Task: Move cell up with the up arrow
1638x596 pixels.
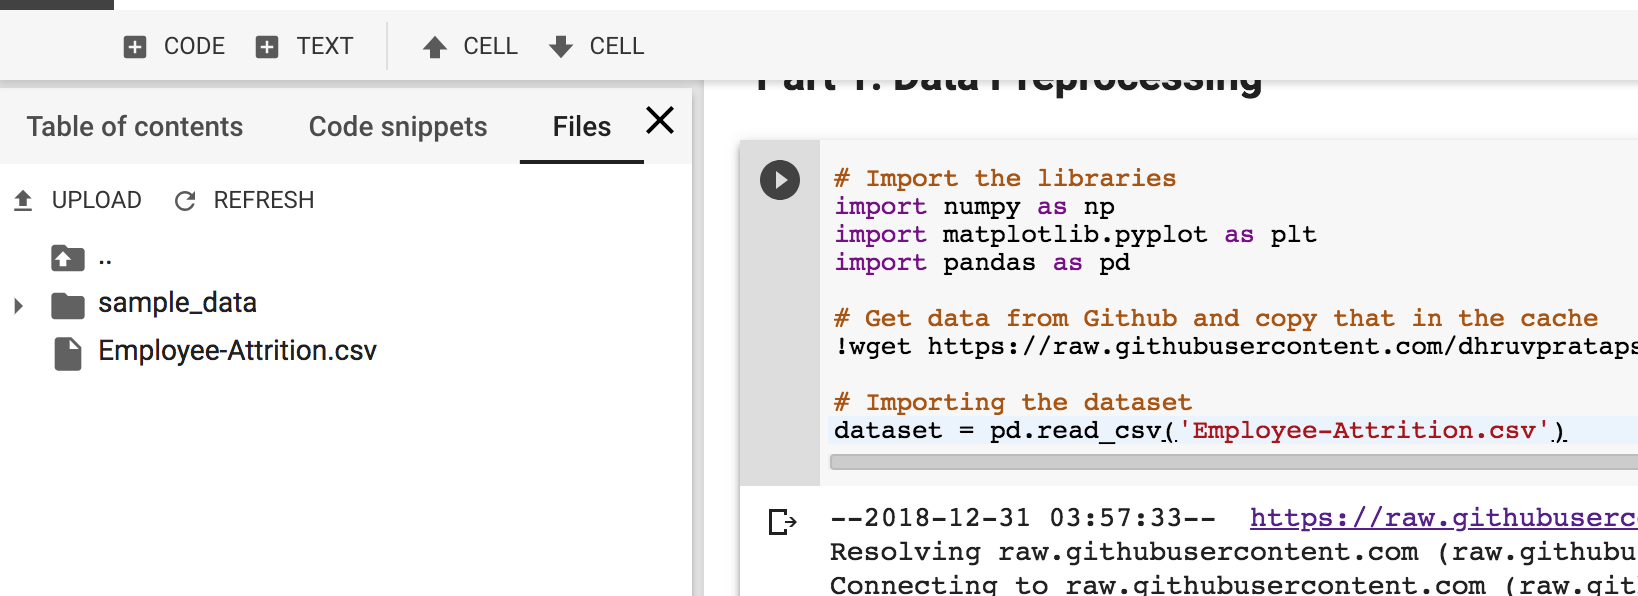Action: click(x=435, y=47)
